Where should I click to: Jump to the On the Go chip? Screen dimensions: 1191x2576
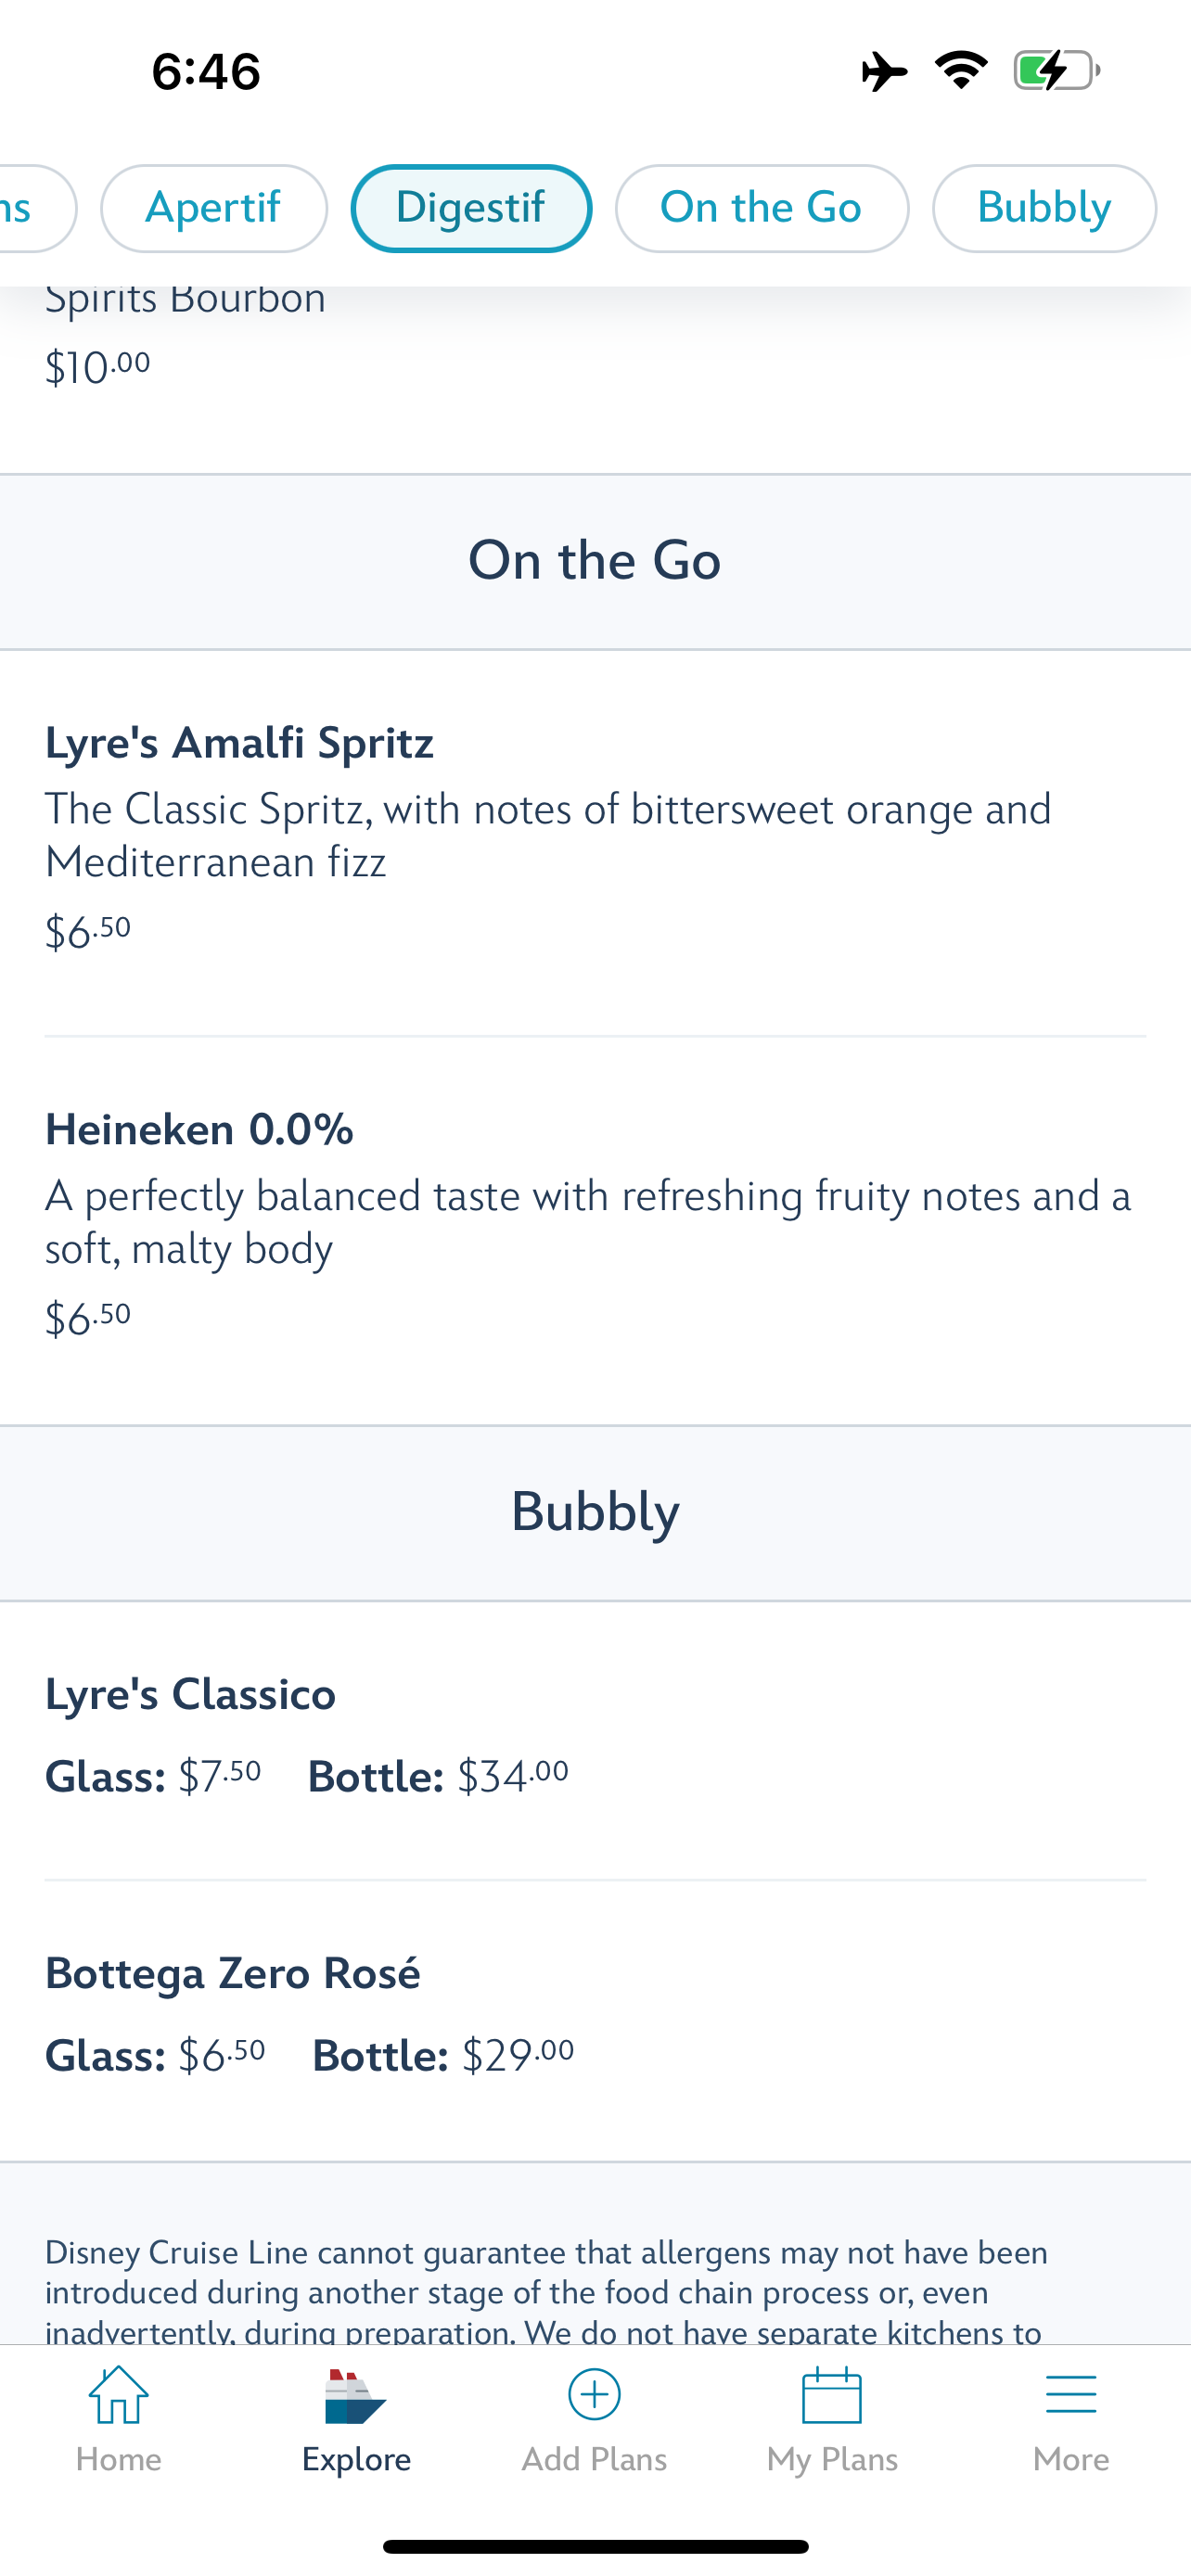coord(761,208)
